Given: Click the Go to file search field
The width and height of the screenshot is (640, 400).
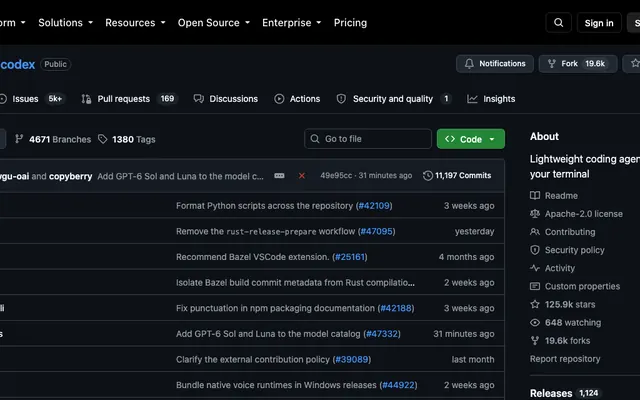Looking at the screenshot, I should click(x=368, y=139).
